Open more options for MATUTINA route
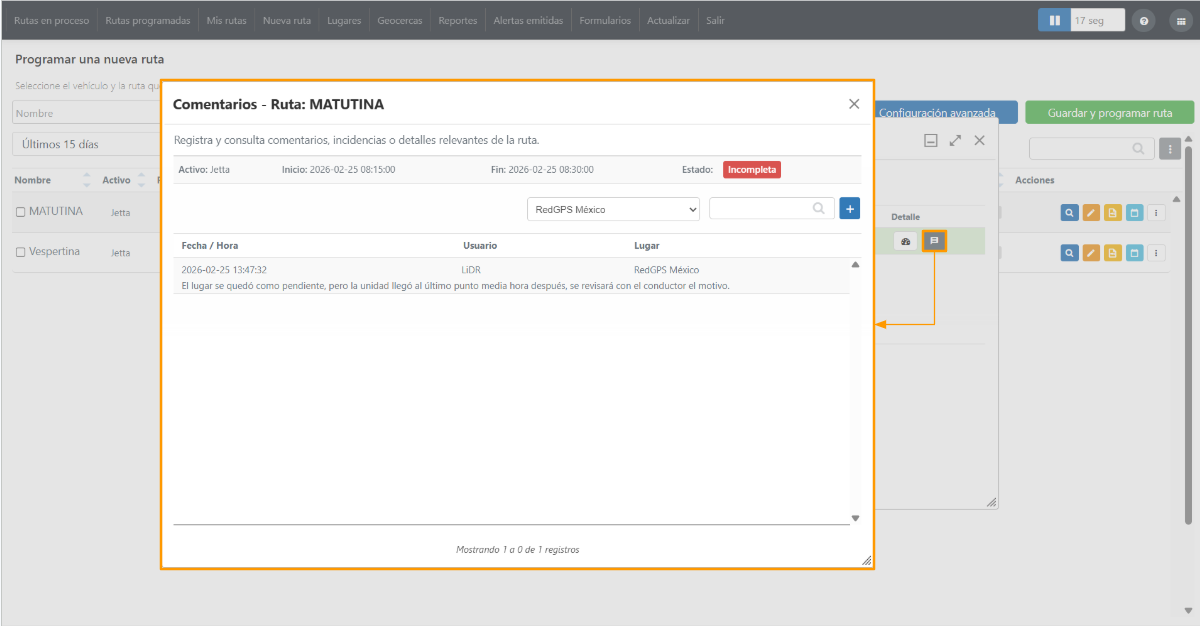Viewport: 1200px width, 626px height. pyautogui.click(x=1157, y=212)
